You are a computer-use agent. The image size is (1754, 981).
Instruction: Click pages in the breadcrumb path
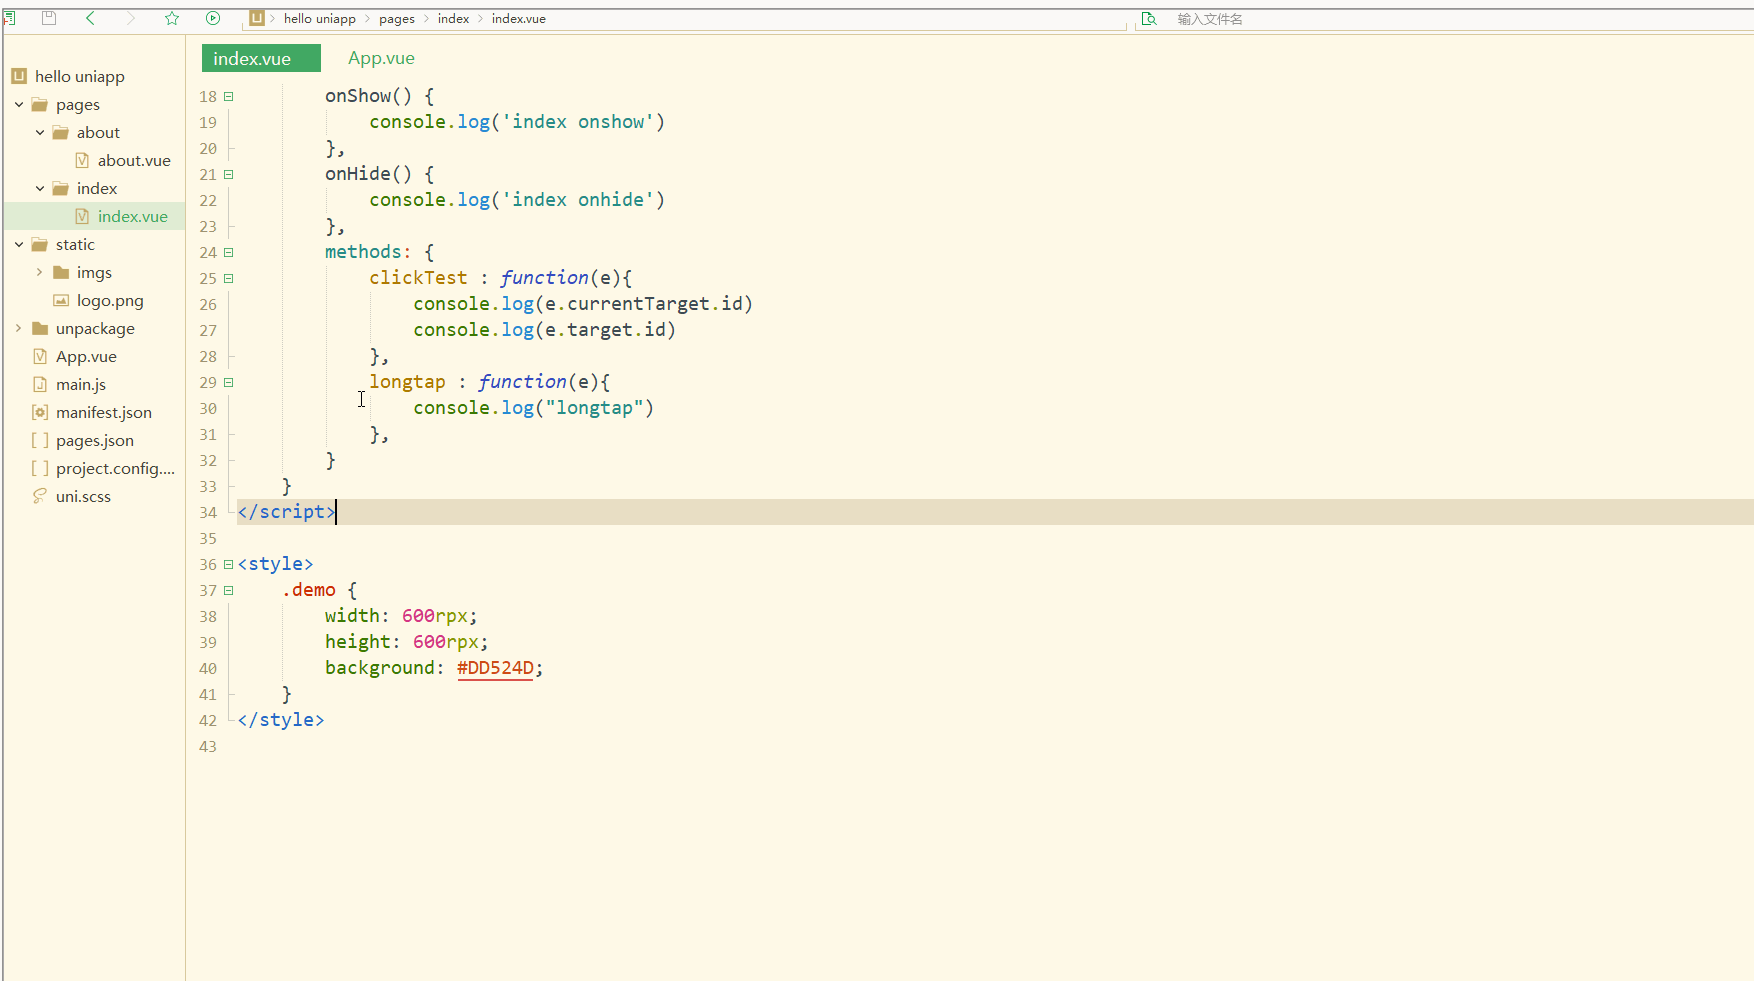coord(397,18)
